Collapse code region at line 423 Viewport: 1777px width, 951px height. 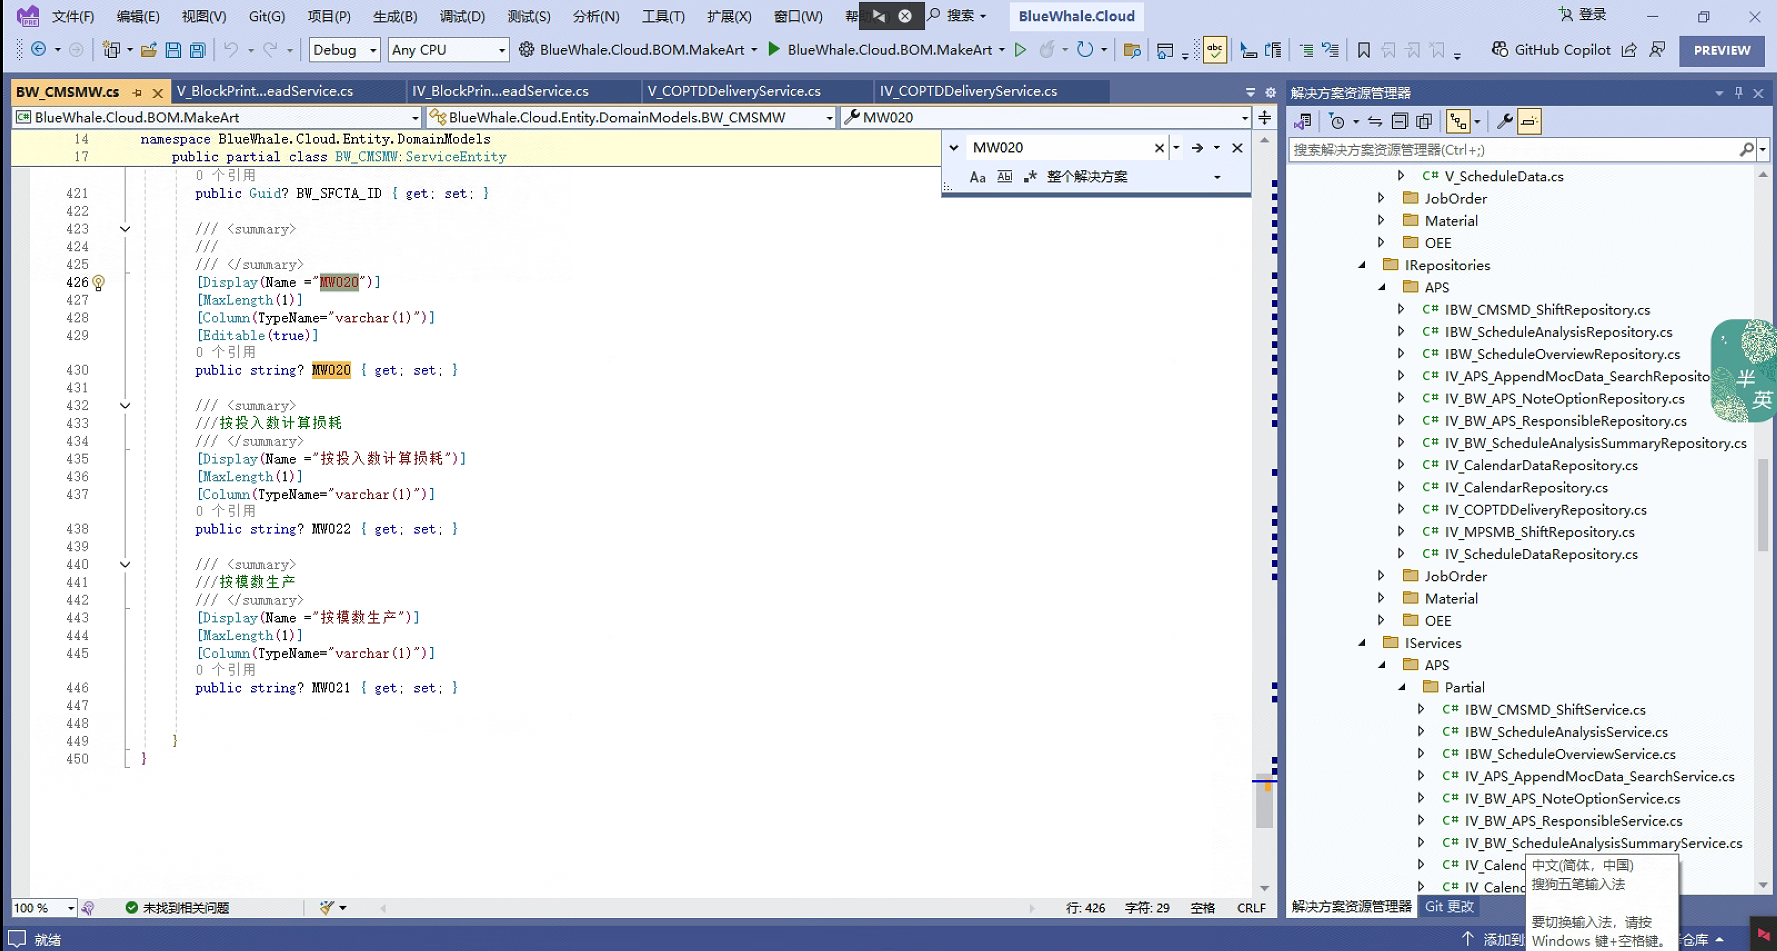125,229
